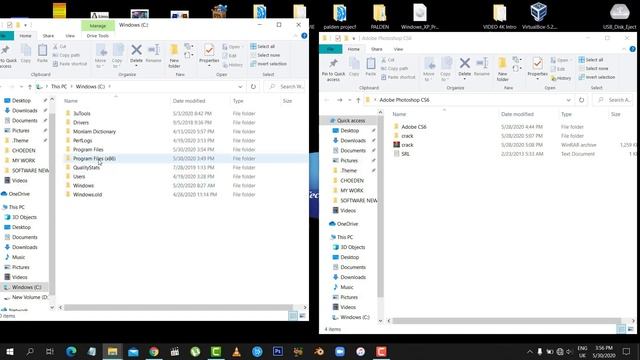Open VirtualBox desktop shortcut
Viewport: 640px width, 360px height.
(x=539, y=16)
